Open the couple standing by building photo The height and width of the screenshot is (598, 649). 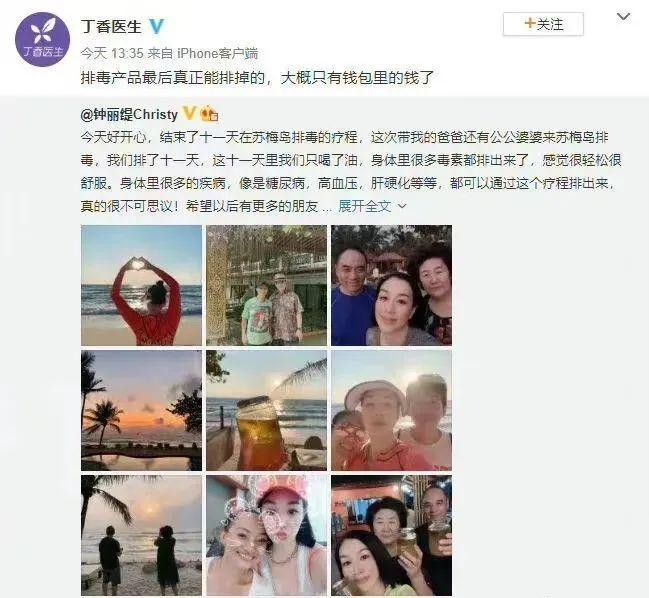[x=267, y=285]
